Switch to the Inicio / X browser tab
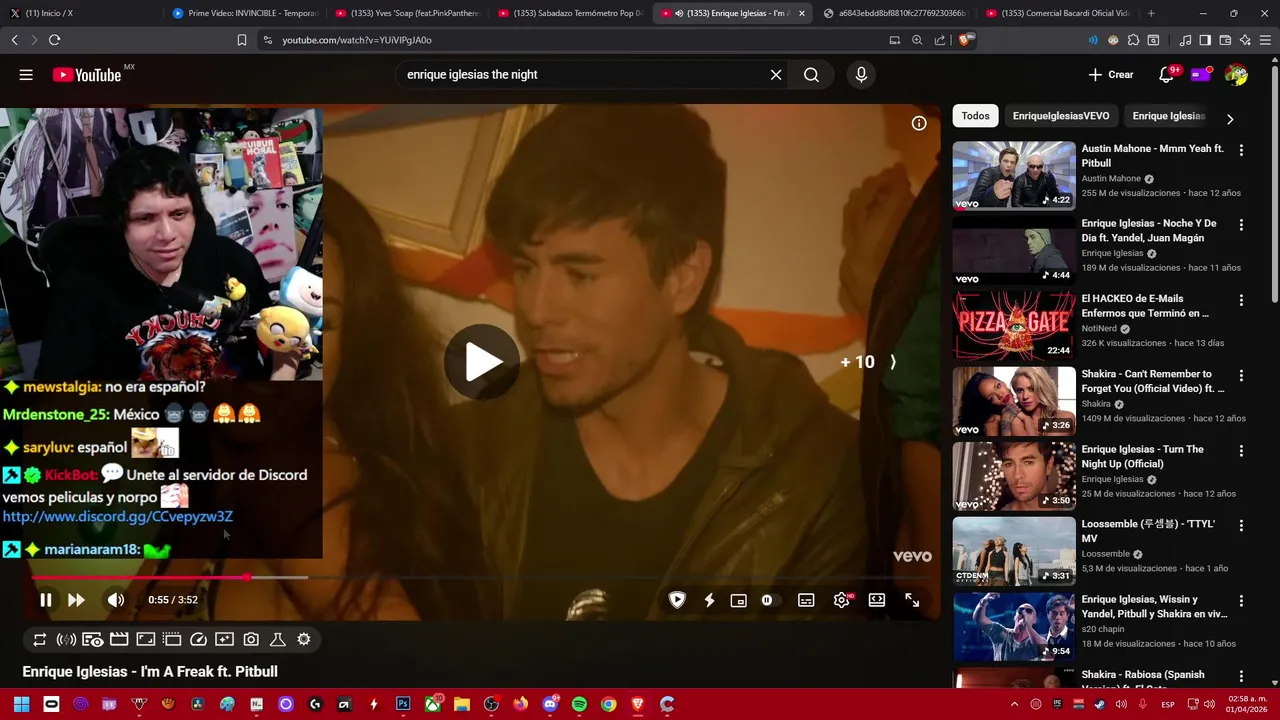 tap(80, 13)
